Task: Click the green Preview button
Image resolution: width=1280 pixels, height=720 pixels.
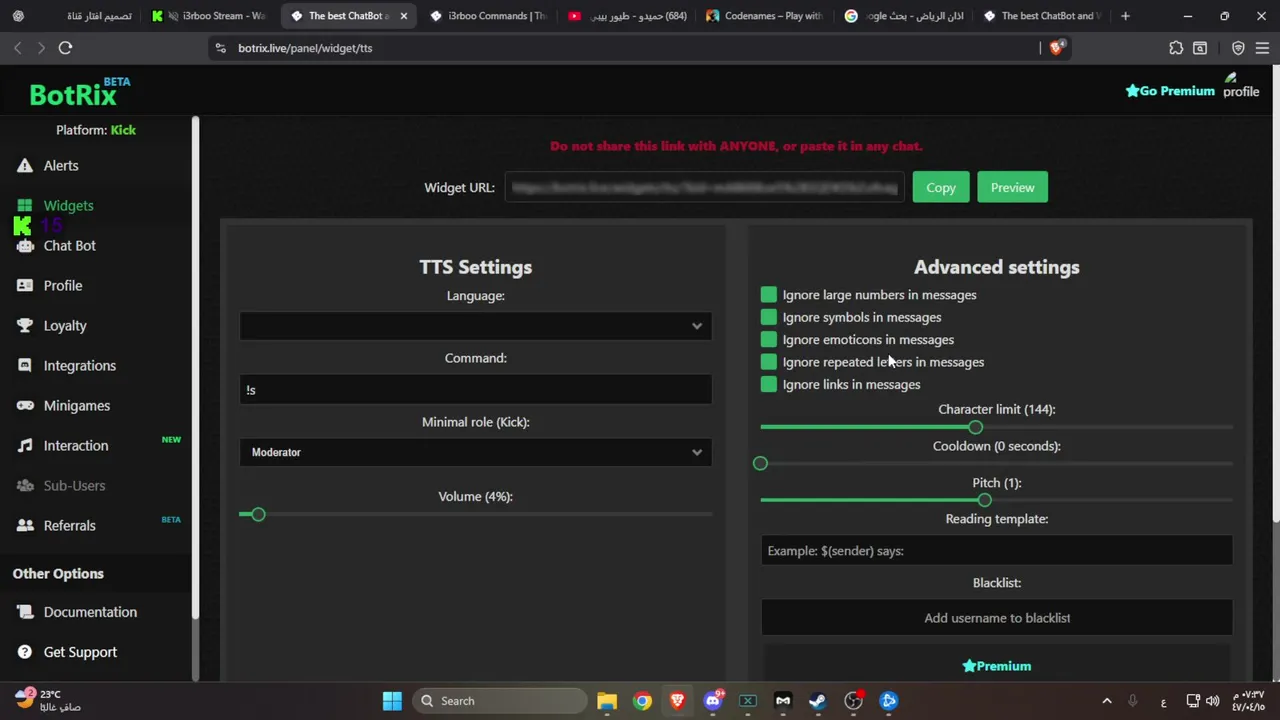Action: (x=1012, y=188)
